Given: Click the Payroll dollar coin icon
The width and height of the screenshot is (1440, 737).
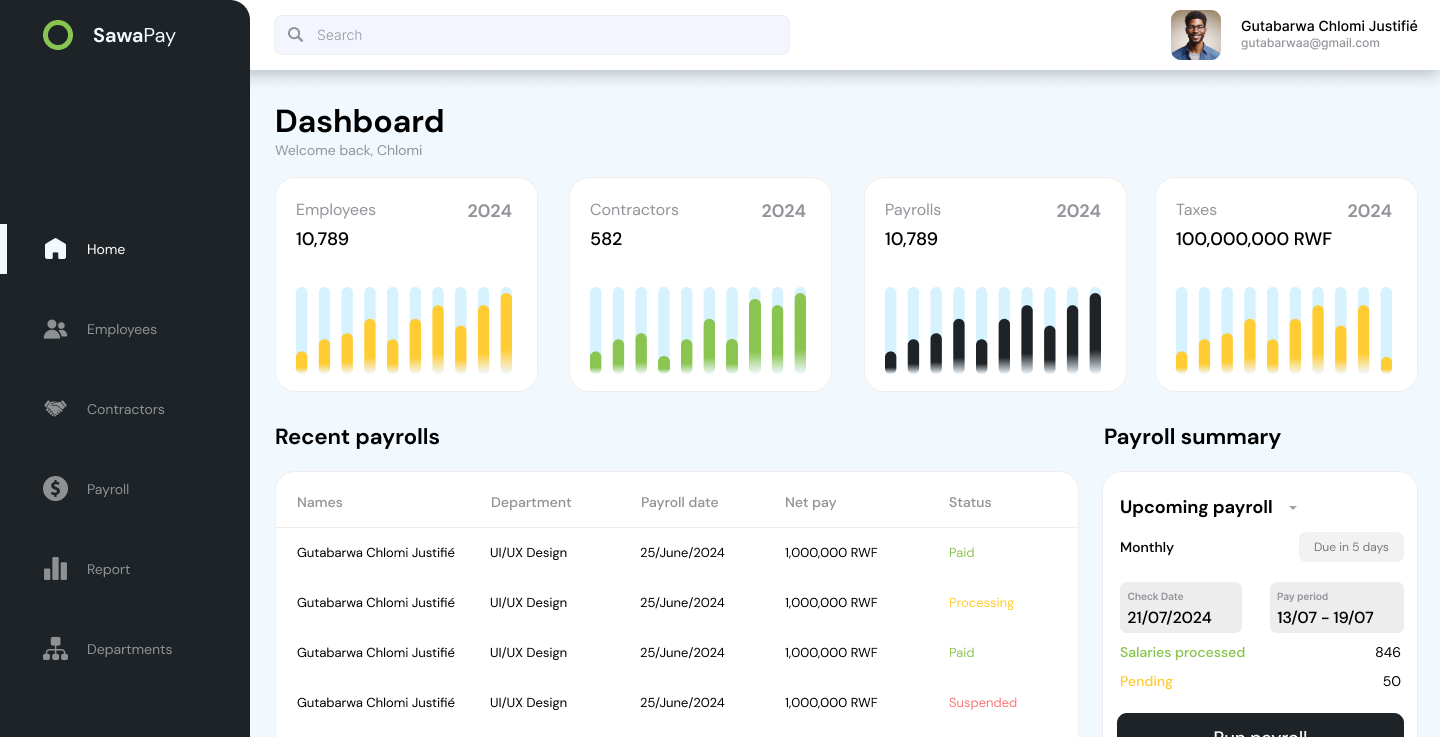Looking at the screenshot, I should point(55,489).
